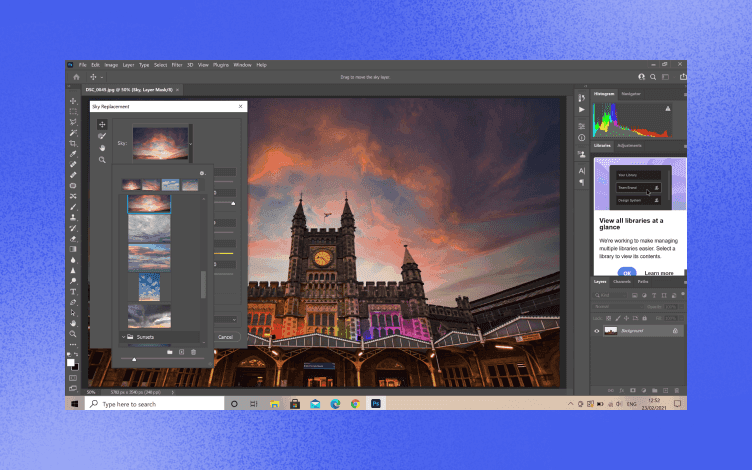The width and height of the screenshot is (752, 470).
Task: Delete the selected sky with trash icon
Action: click(x=194, y=352)
